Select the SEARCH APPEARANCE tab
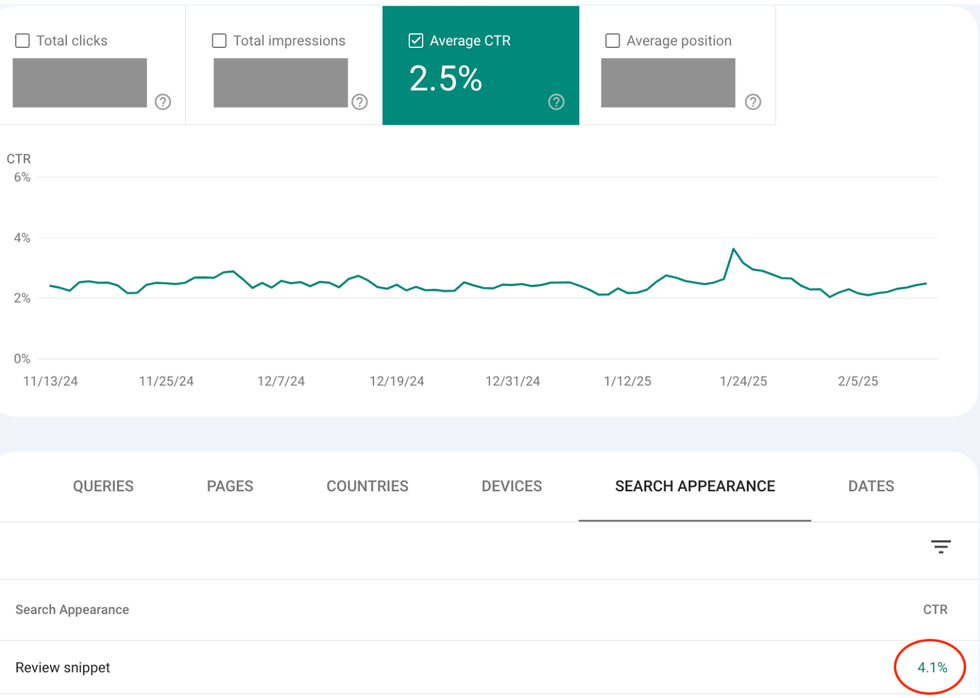Image resolution: width=980 pixels, height=698 pixels. [694, 486]
